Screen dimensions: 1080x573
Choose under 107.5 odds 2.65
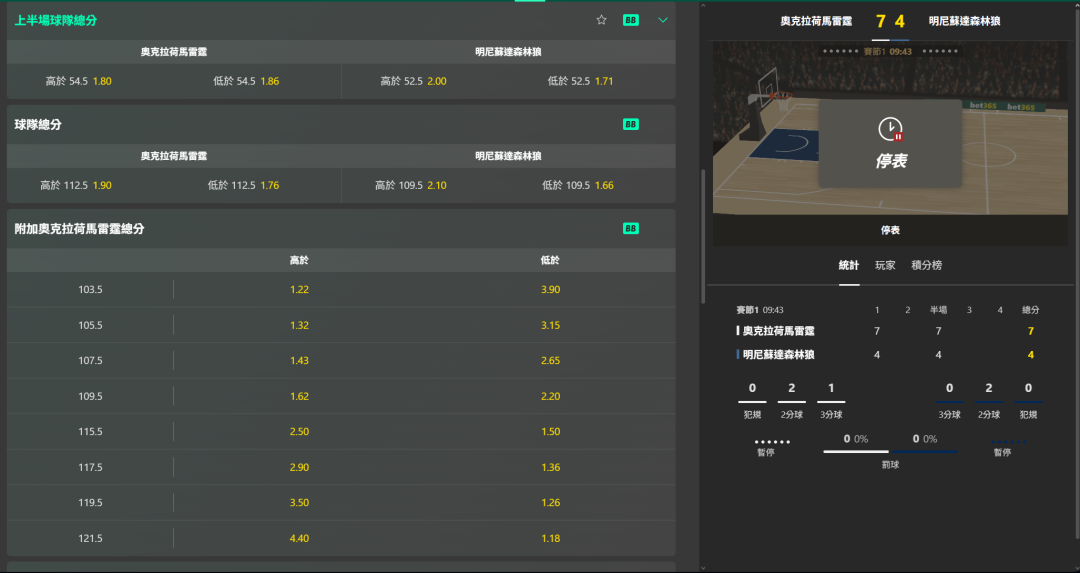550,360
